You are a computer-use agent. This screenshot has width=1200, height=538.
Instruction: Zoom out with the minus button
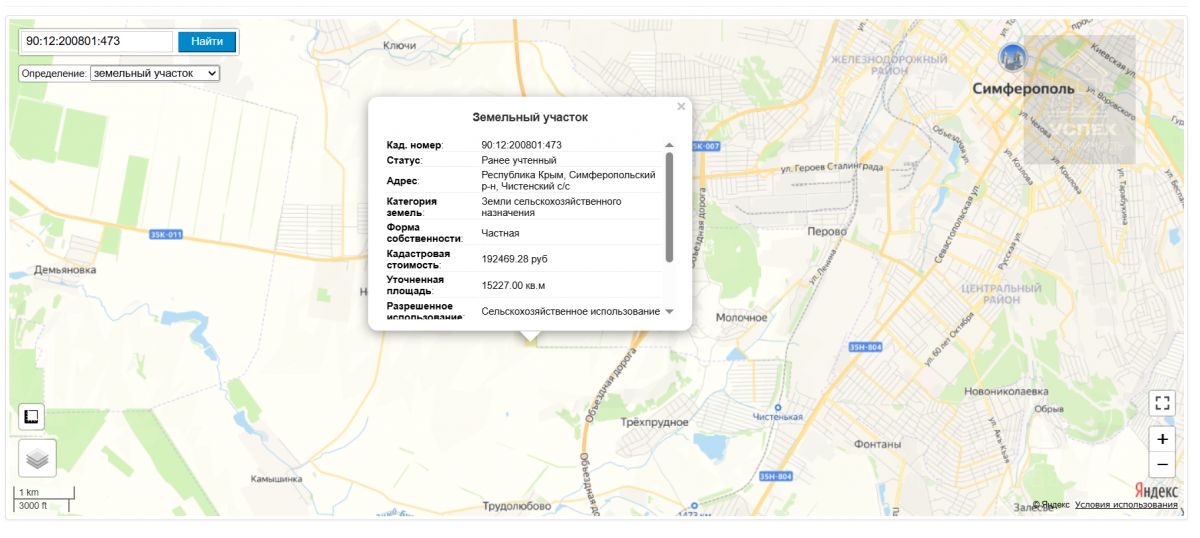pos(1162,465)
